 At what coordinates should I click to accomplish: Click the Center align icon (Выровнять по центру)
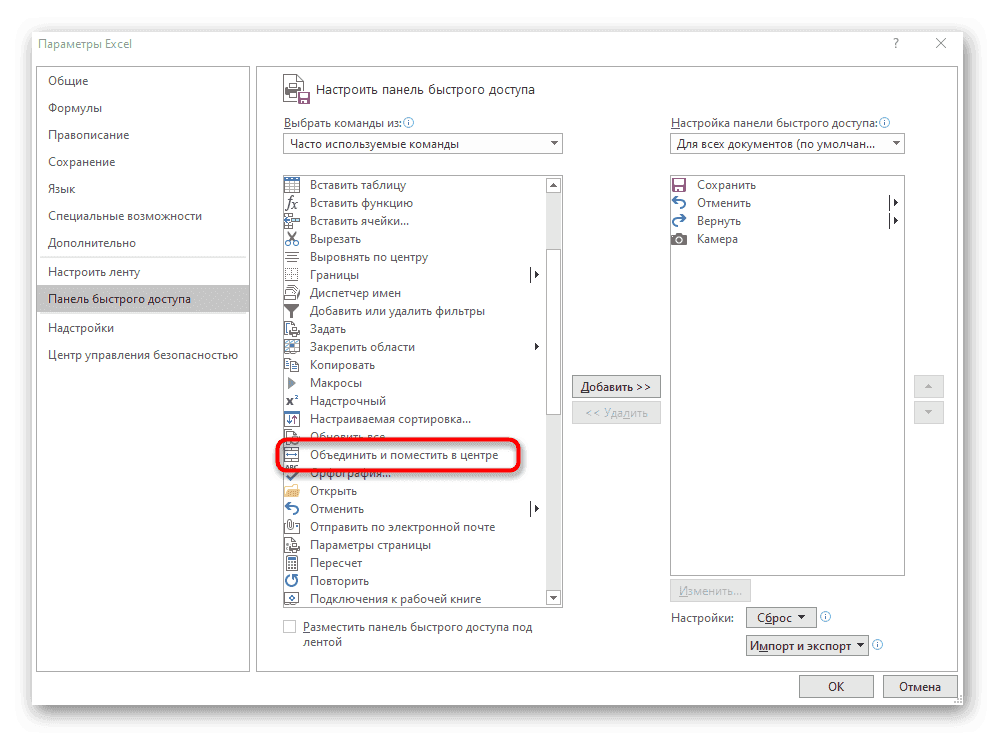[292, 257]
